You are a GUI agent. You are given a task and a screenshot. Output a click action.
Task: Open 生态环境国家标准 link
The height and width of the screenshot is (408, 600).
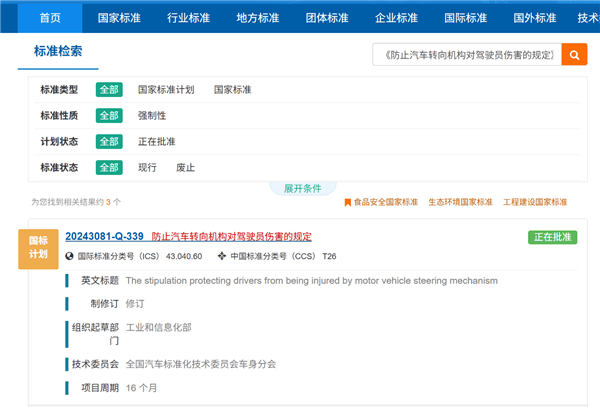click(460, 202)
